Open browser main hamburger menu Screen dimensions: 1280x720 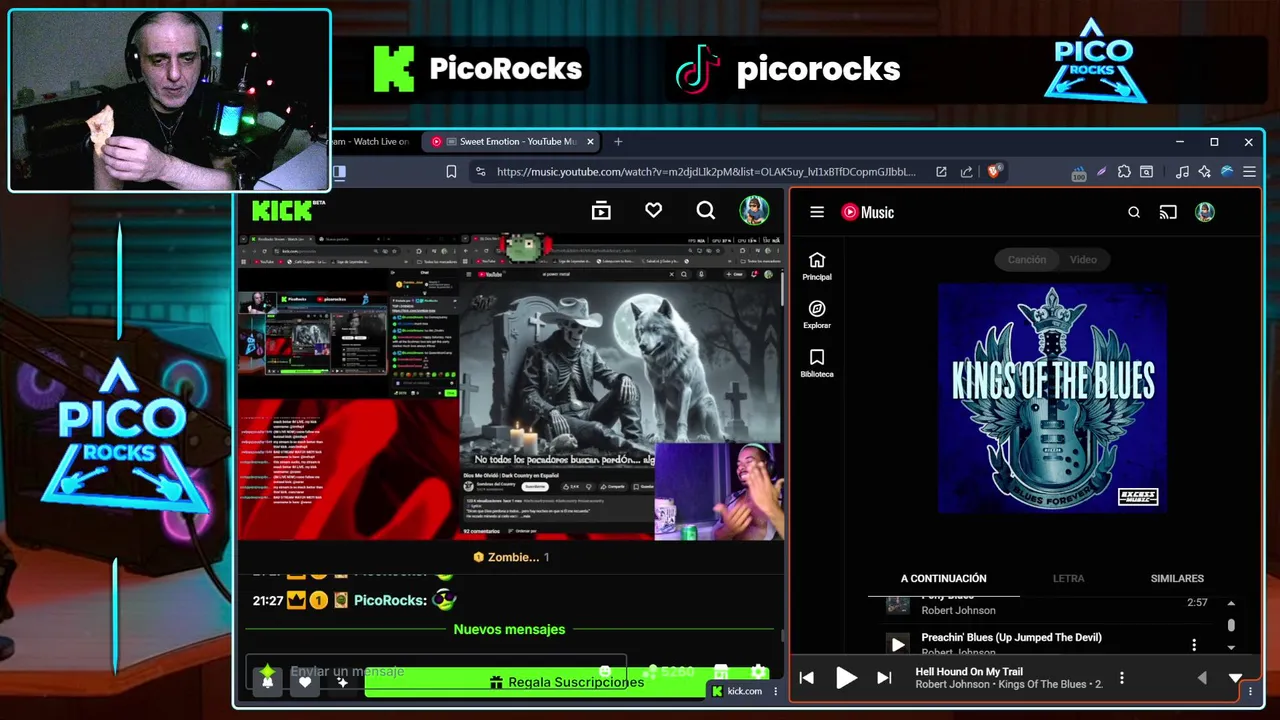click(x=1249, y=172)
